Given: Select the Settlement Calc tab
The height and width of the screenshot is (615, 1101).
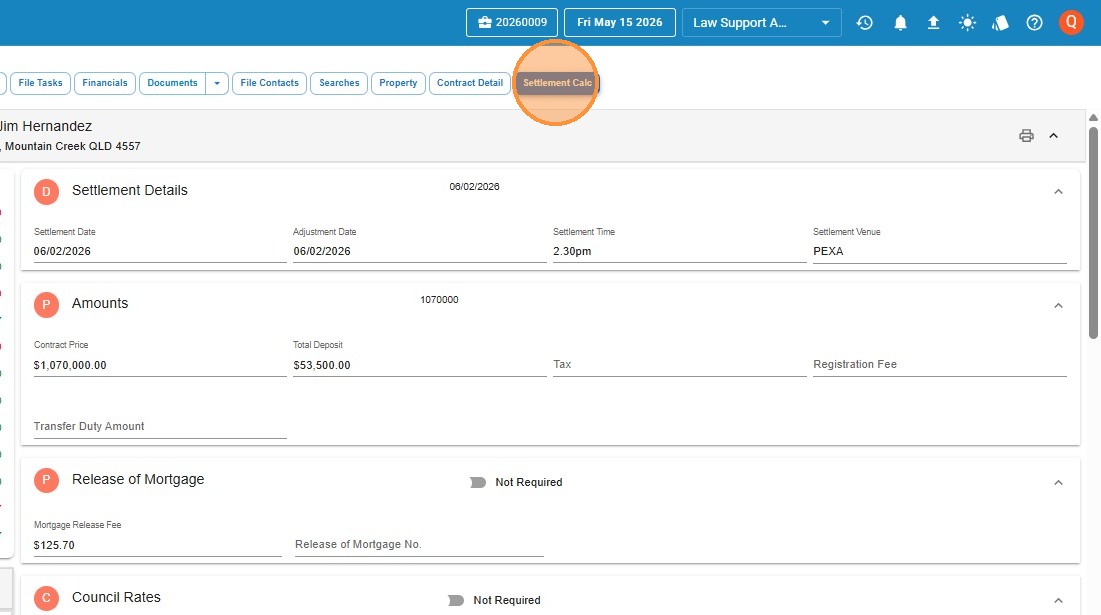Looking at the screenshot, I should click(x=557, y=83).
